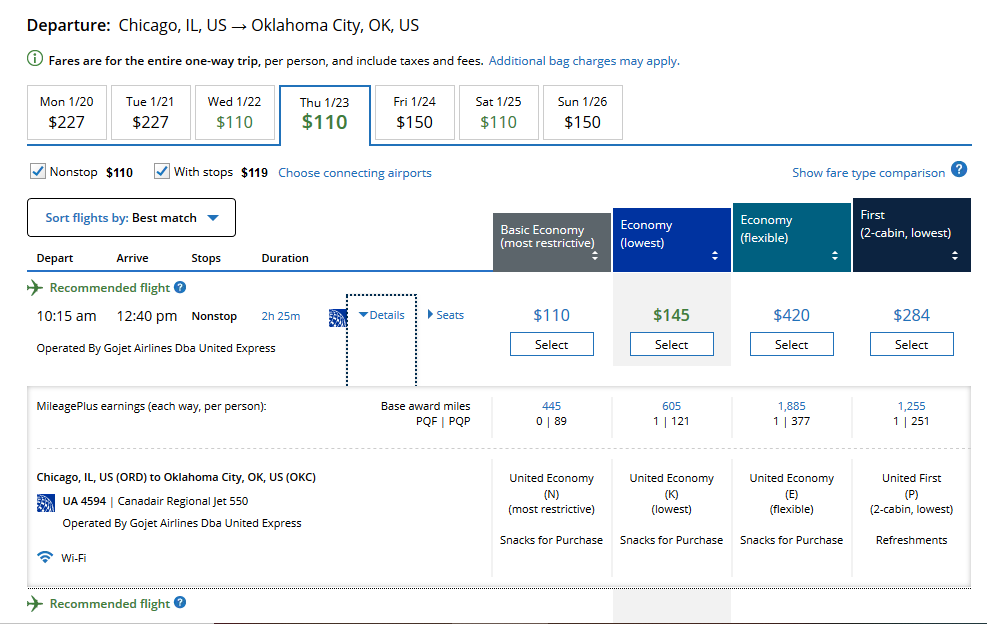987x624 pixels.
Task: Click the Stops column heading
Action: pos(206,258)
